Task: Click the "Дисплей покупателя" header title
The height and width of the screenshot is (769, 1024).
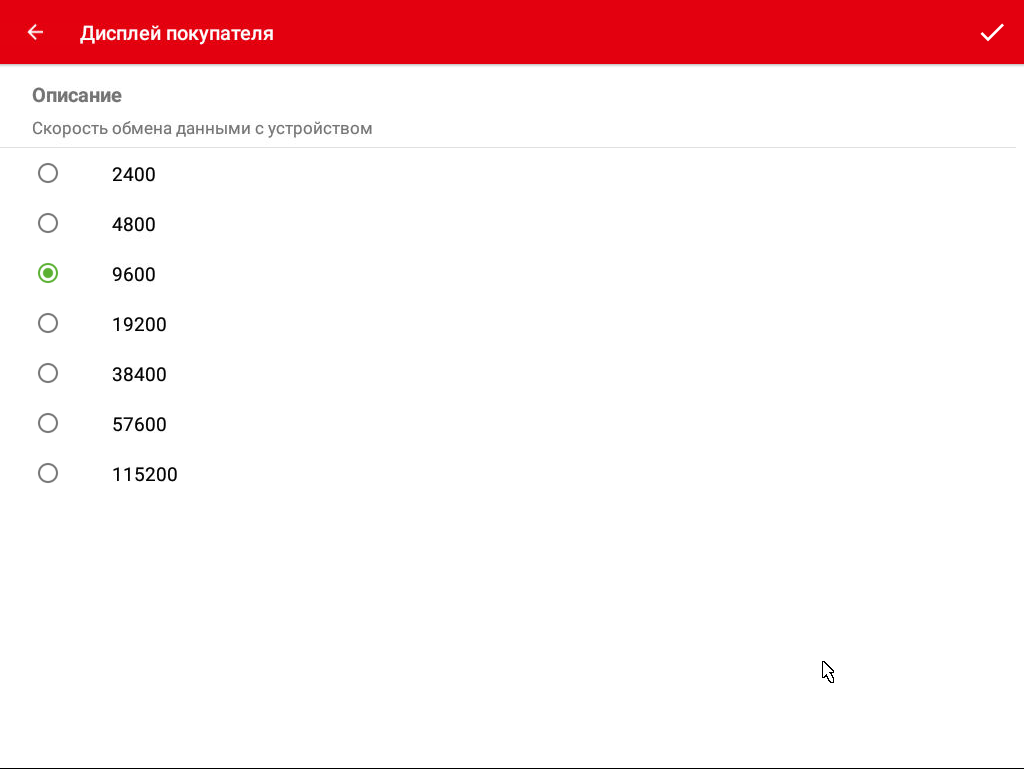Action: (177, 33)
